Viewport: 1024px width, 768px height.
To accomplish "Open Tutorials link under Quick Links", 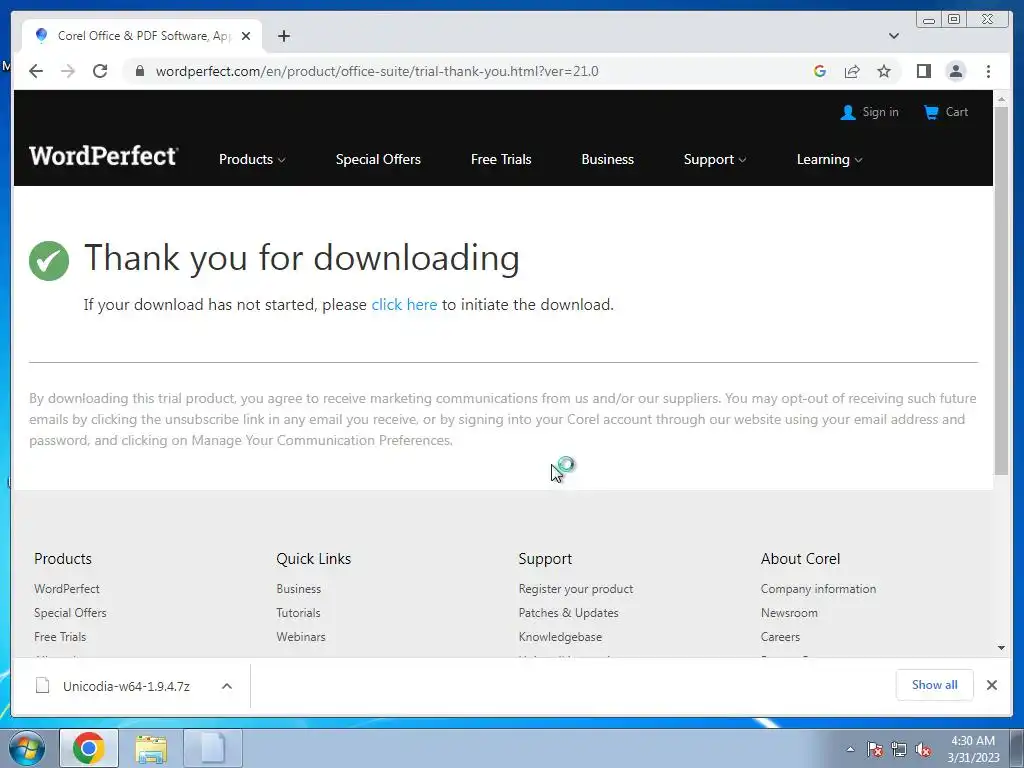I will (x=298, y=613).
